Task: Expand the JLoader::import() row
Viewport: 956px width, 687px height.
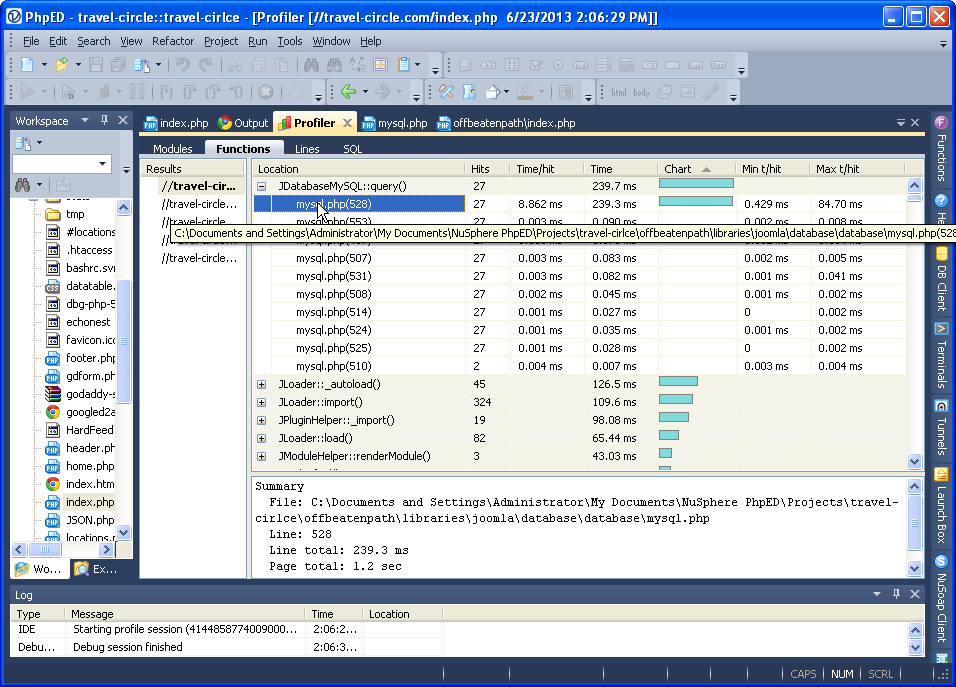Action: [261, 402]
